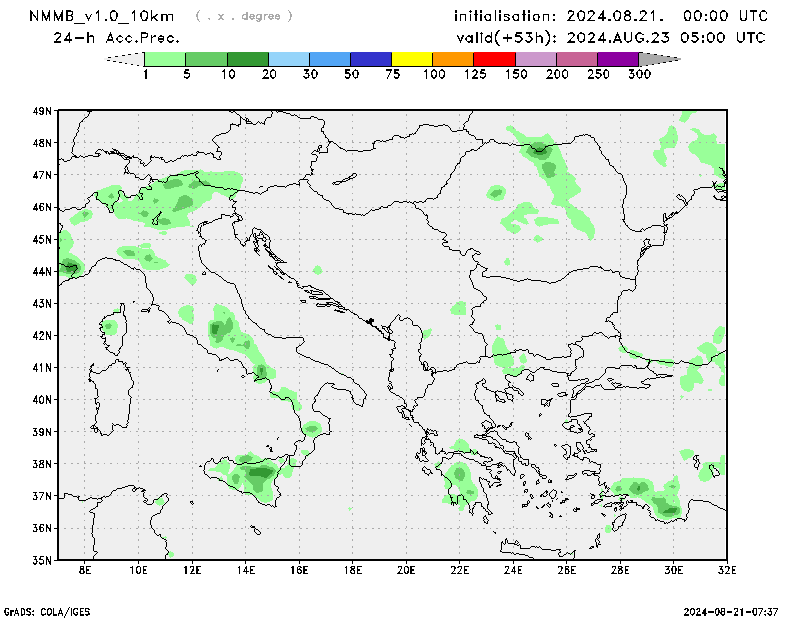Click the 20E longitude axis label

click(406, 570)
